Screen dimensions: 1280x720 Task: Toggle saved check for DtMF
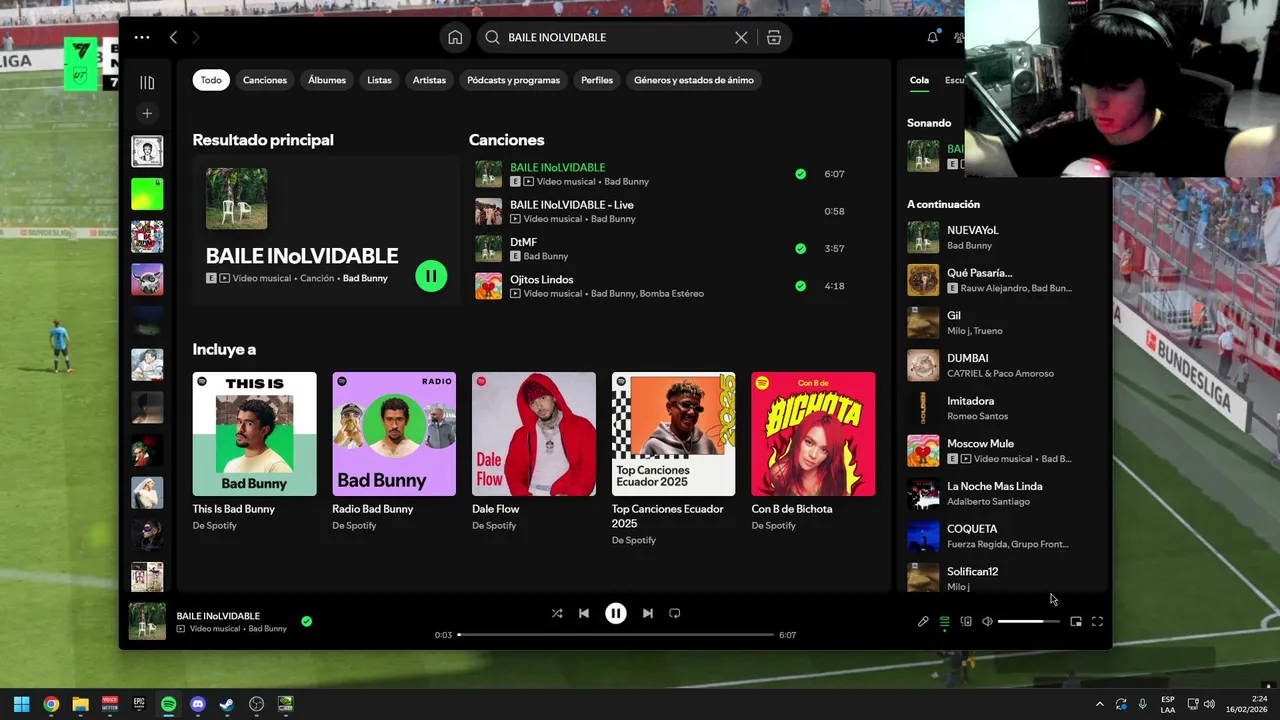[x=800, y=248]
